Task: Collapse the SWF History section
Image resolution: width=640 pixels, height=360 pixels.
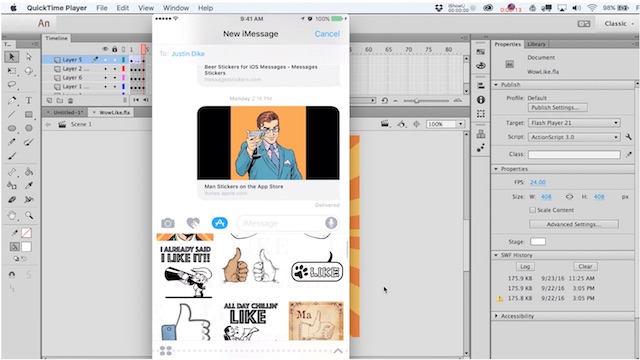Action: (497, 255)
